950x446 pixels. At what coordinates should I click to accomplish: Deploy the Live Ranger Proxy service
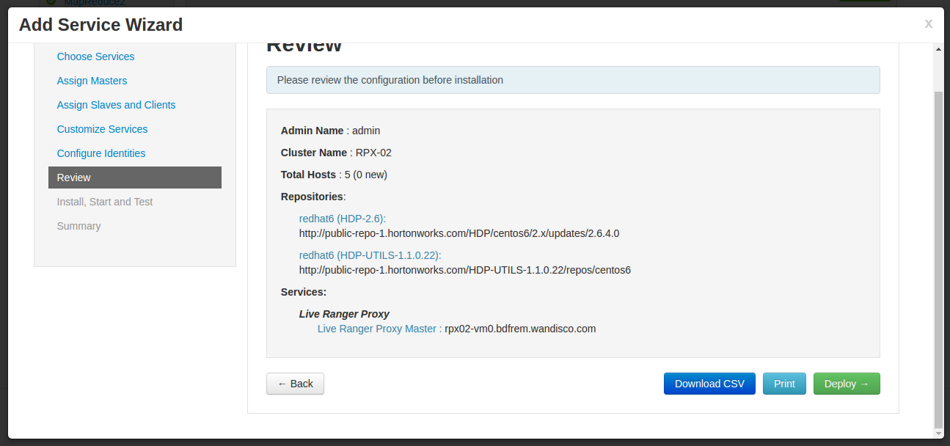point(846,384)
